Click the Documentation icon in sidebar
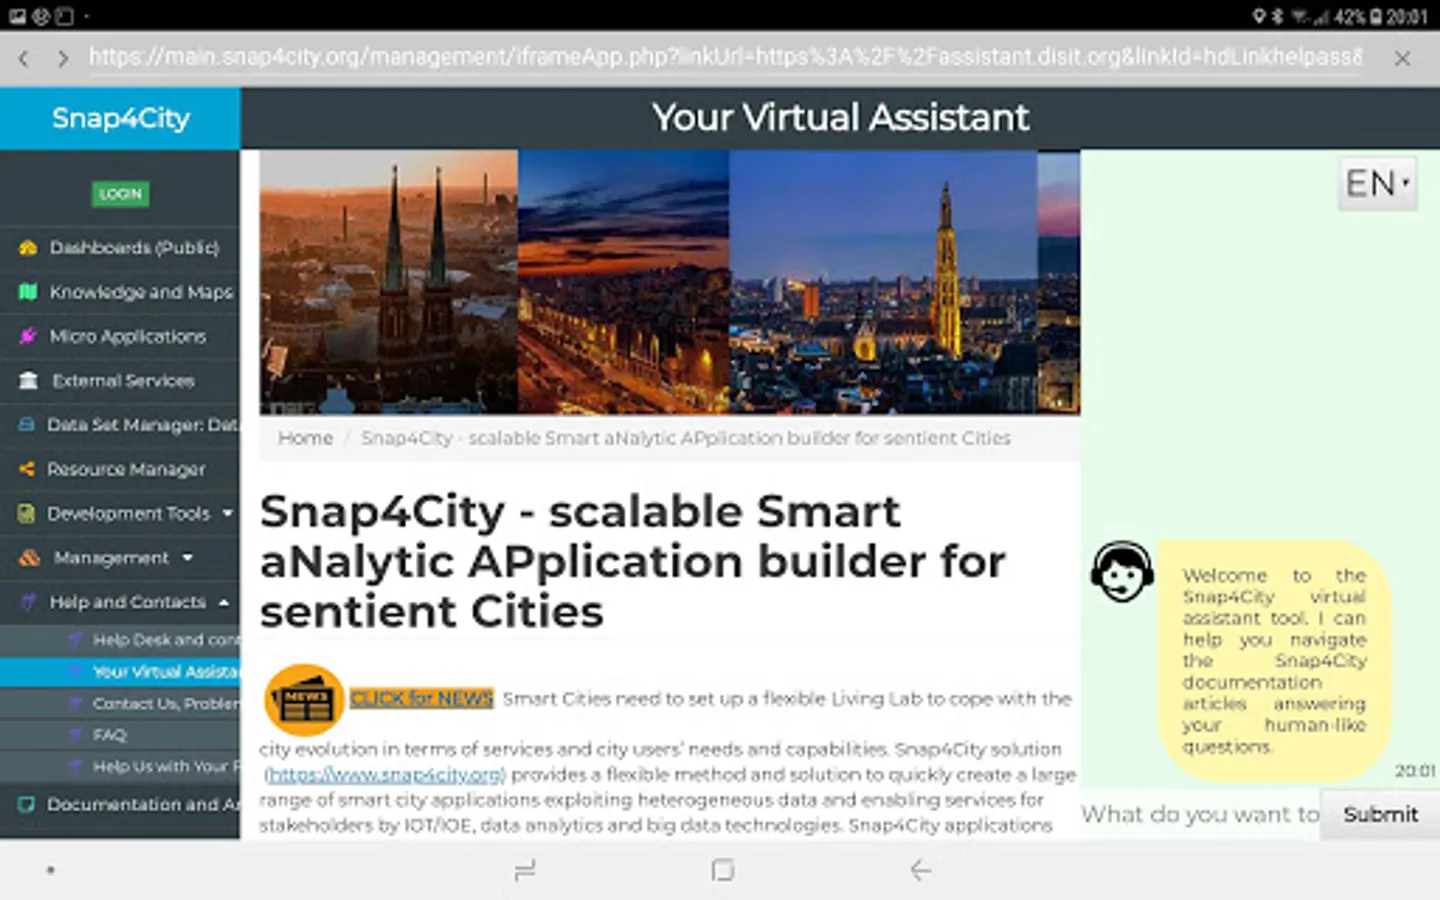This screenshot has width=1440, height=900. tap(27, 804)
